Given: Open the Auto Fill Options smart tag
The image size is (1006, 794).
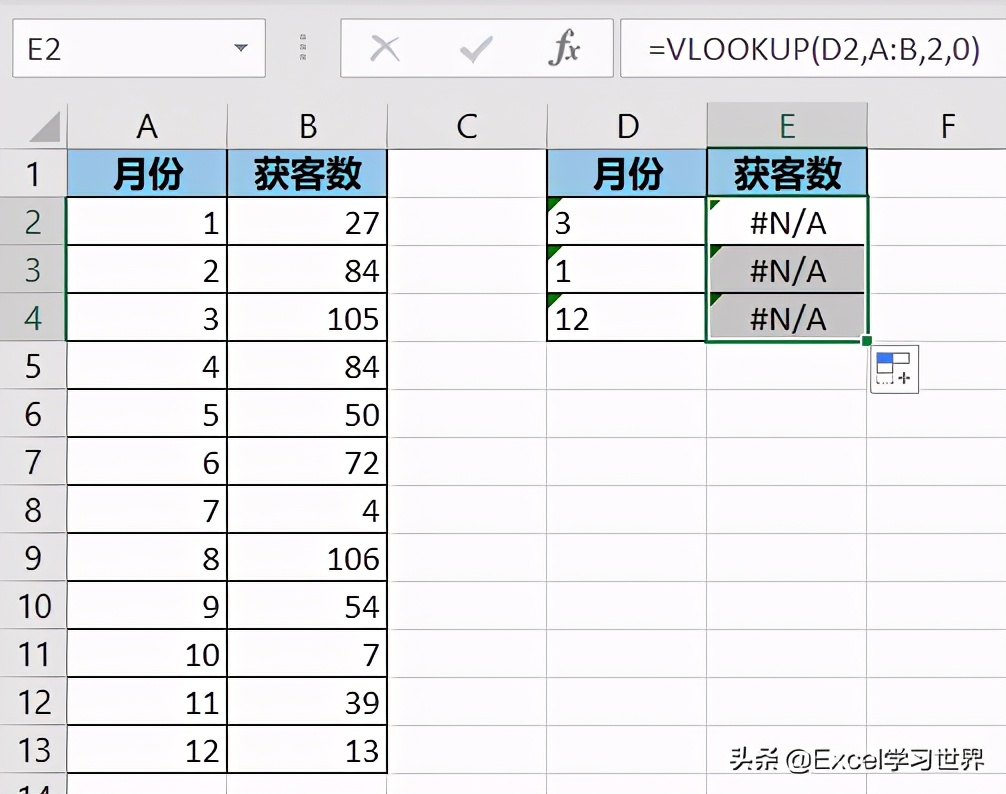Looking at the screenshot, I should click(893, 370).
